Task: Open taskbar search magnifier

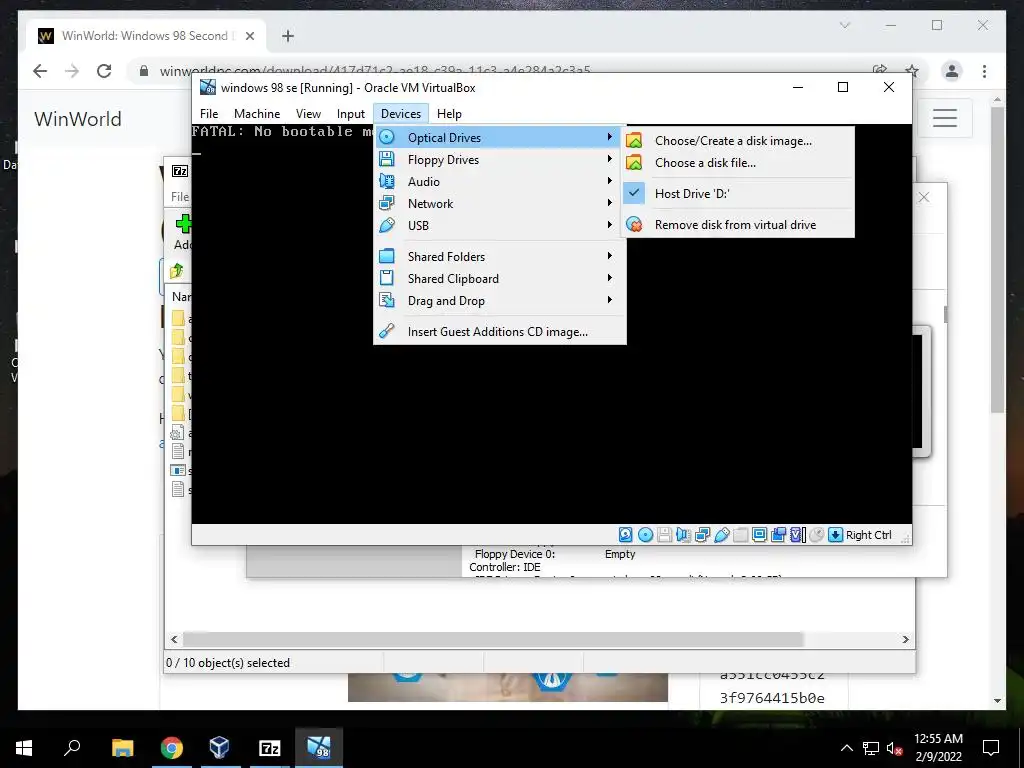Action: click(x=72, y=747)
